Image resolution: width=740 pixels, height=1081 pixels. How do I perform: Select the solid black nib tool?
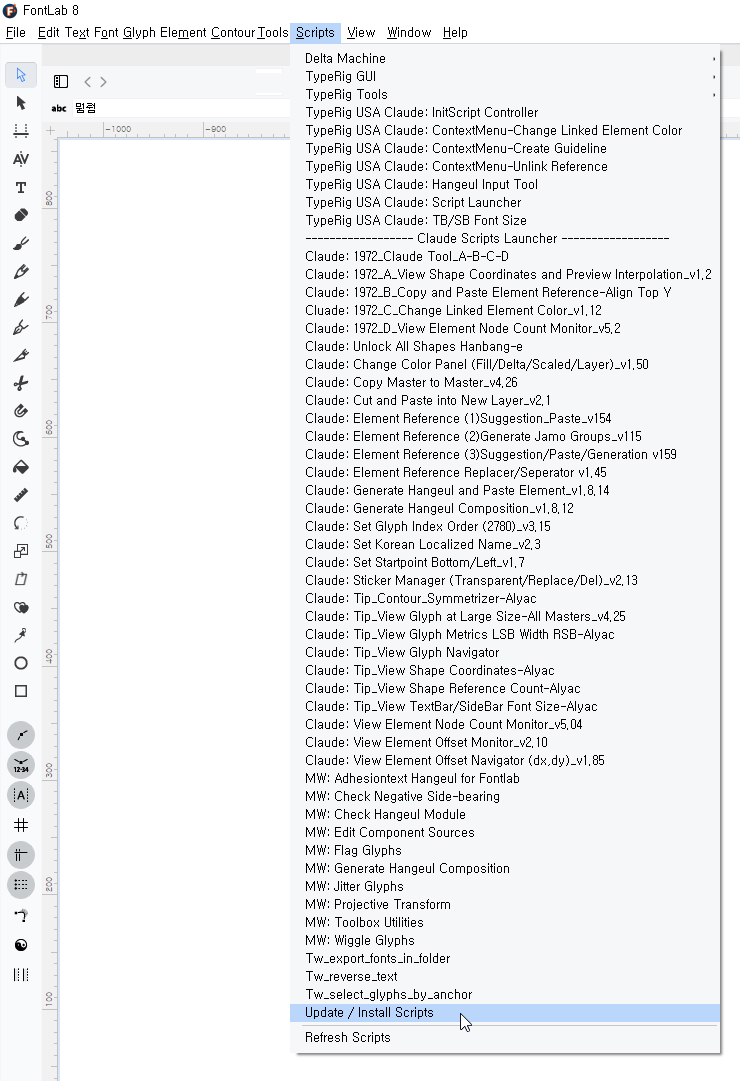pos(21,299)
